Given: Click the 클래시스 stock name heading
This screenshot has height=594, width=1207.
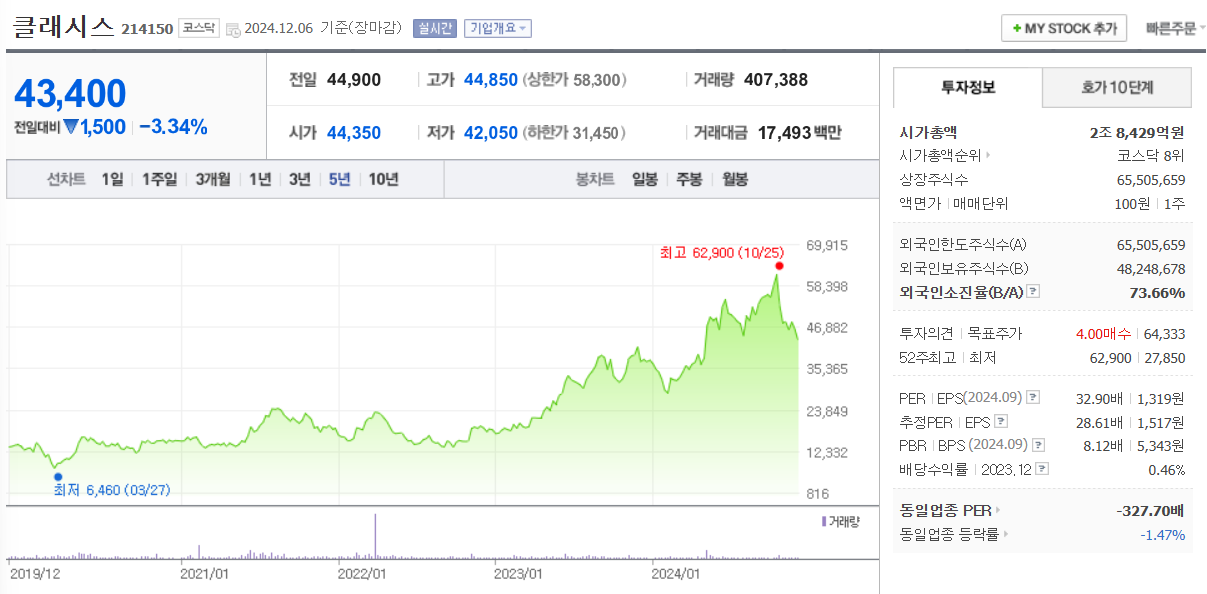Looking at the screenshot, I should pos(63,27).
